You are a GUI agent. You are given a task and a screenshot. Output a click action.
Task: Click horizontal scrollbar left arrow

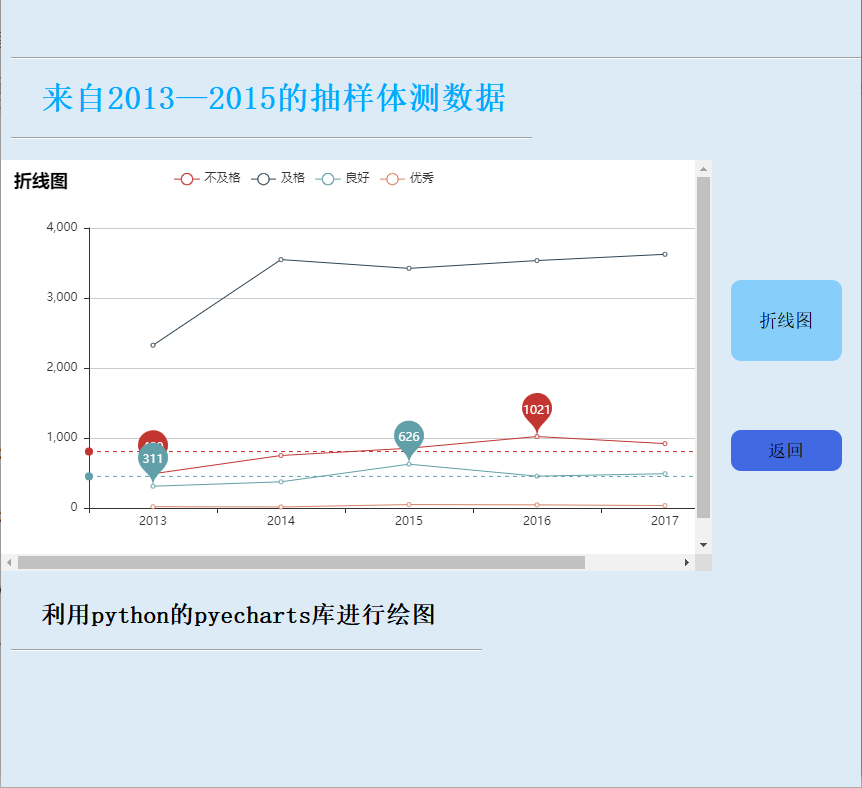point(9,563)
